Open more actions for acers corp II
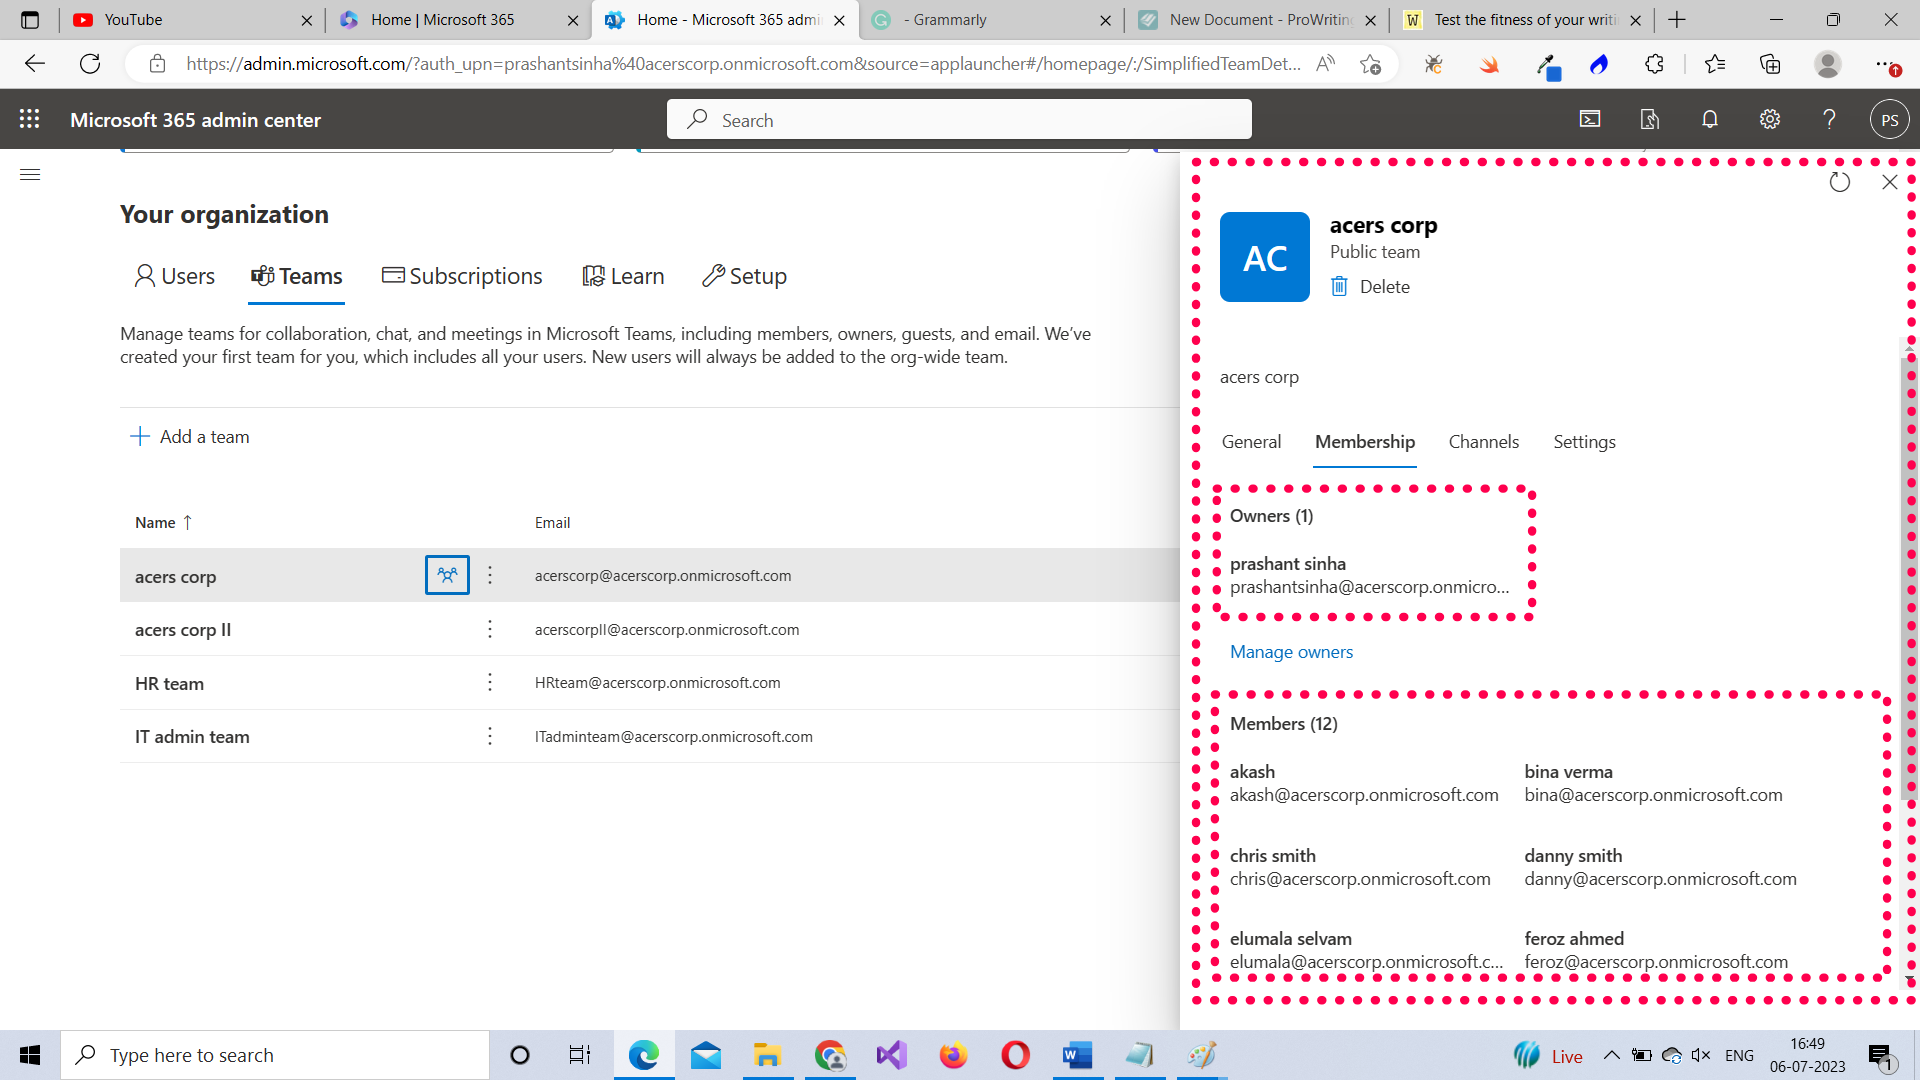This screenshot has width=1920, height=1080. tap(490, 629)
